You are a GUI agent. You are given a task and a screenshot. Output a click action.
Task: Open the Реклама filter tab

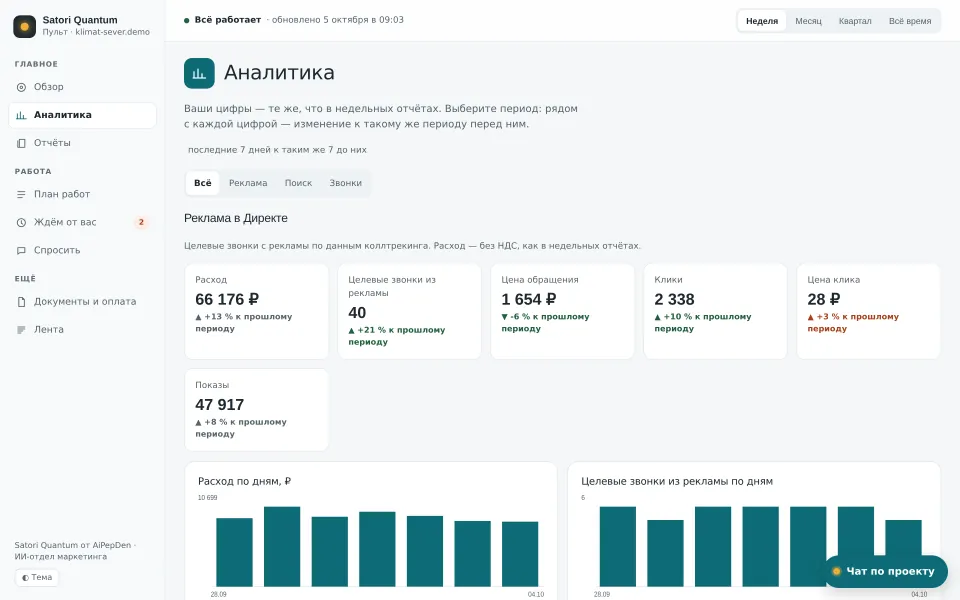pyautogui.click(x=248, y=183)
